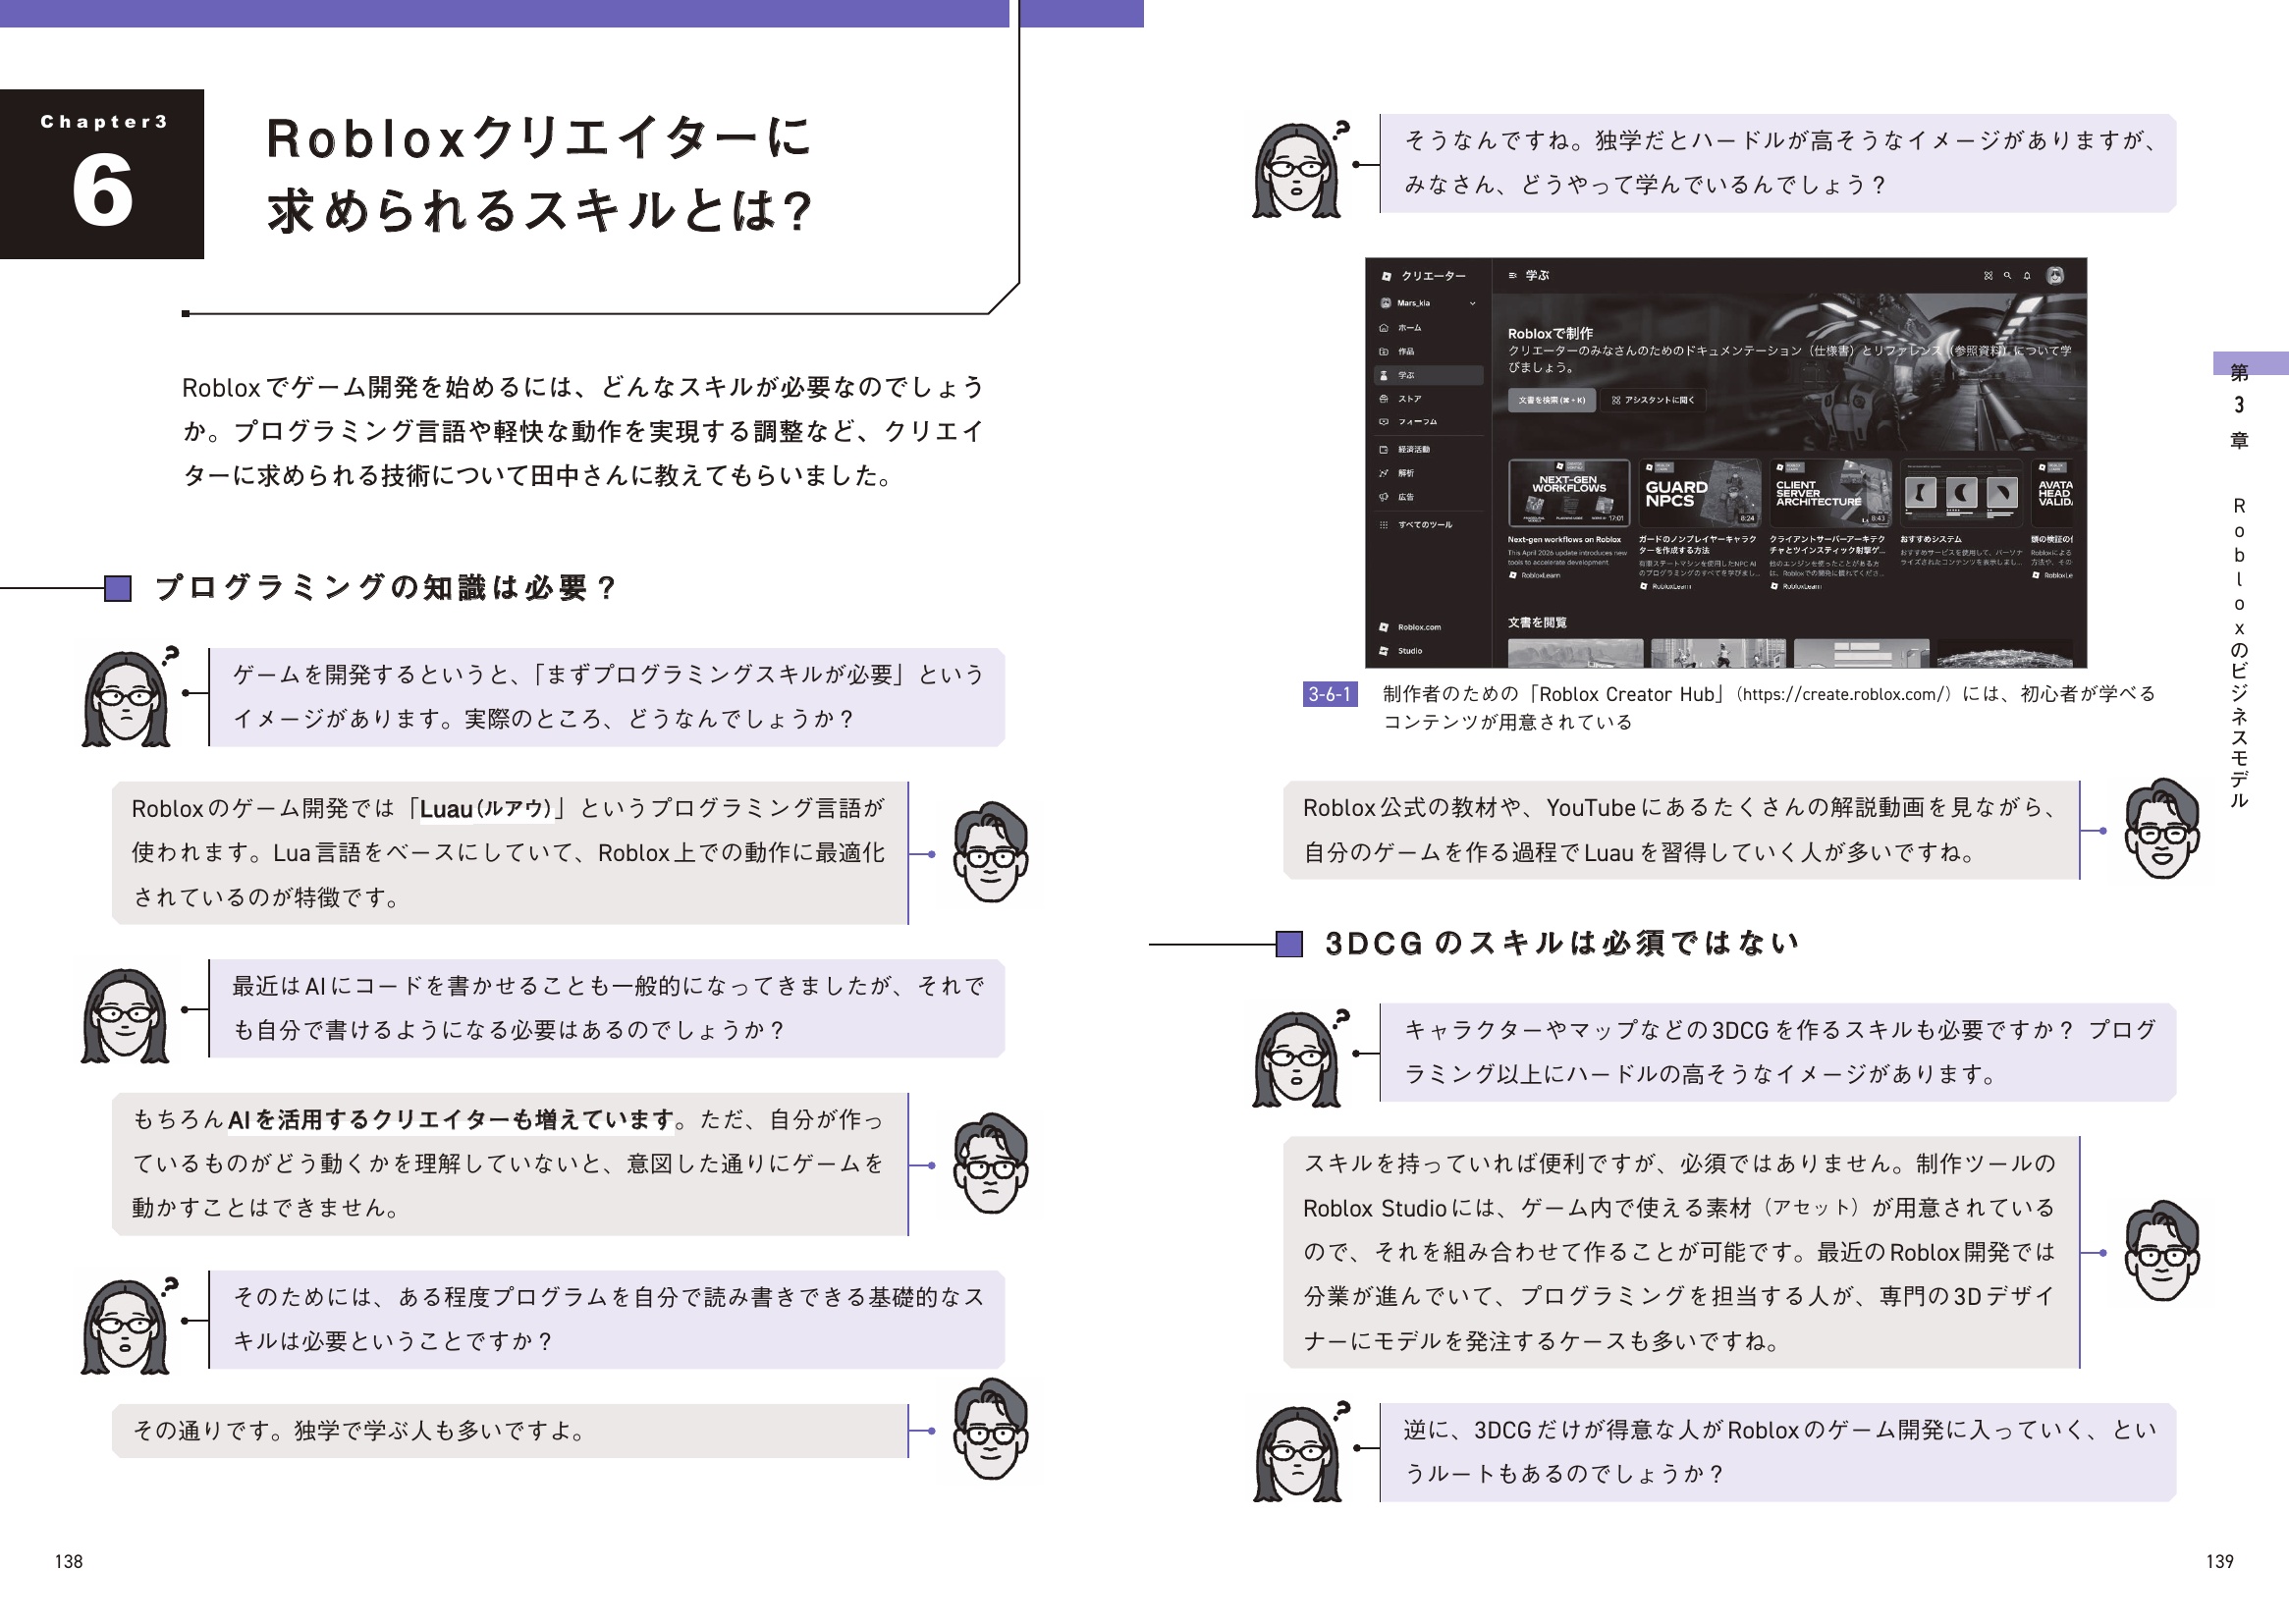Open the first landscape thumbnail under 文書を閲覧
Image resolution: width=2289 pixels, height=1624 pixels.
(x=1575, y=653)
